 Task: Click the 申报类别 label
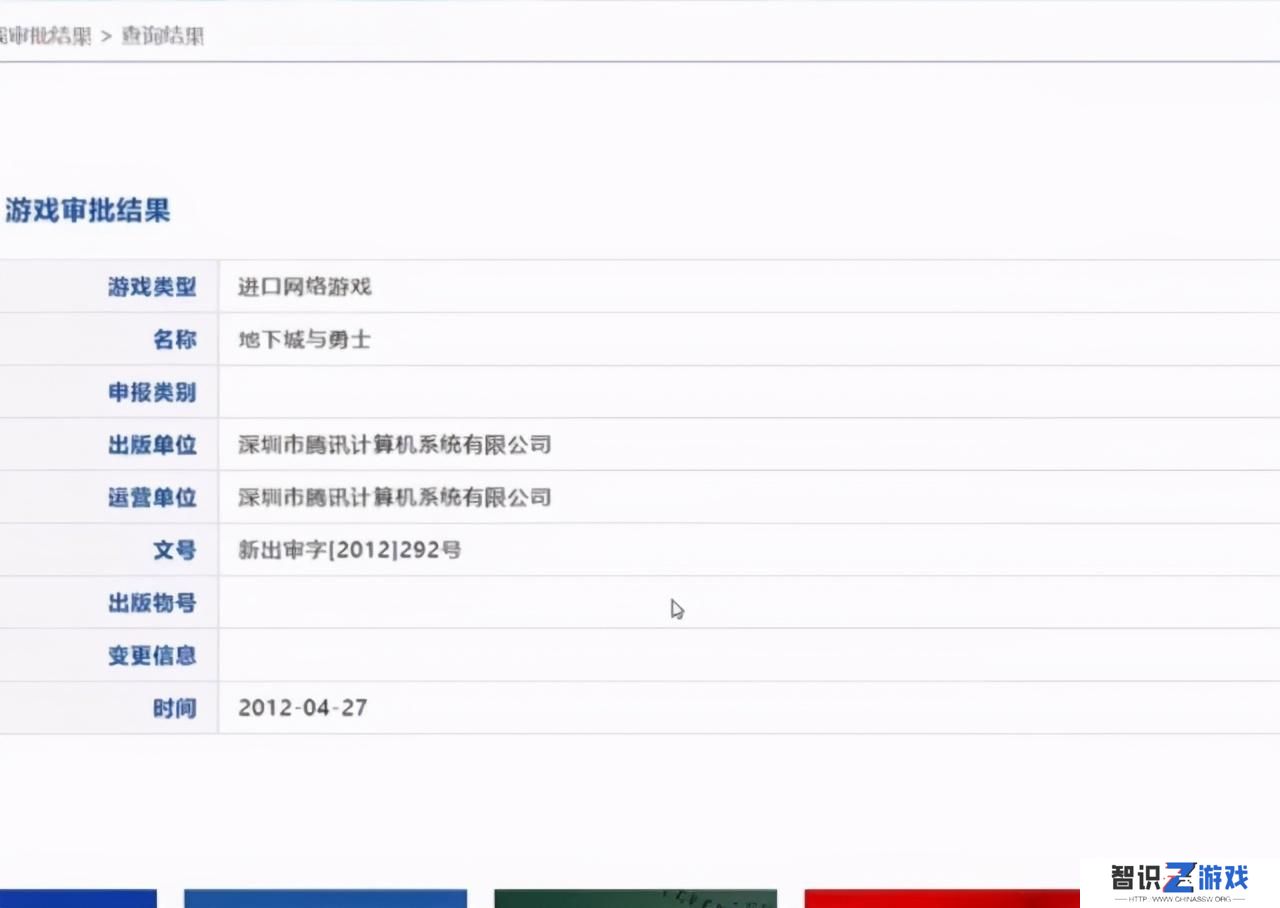pyautogui.click(x=152, y=392)
